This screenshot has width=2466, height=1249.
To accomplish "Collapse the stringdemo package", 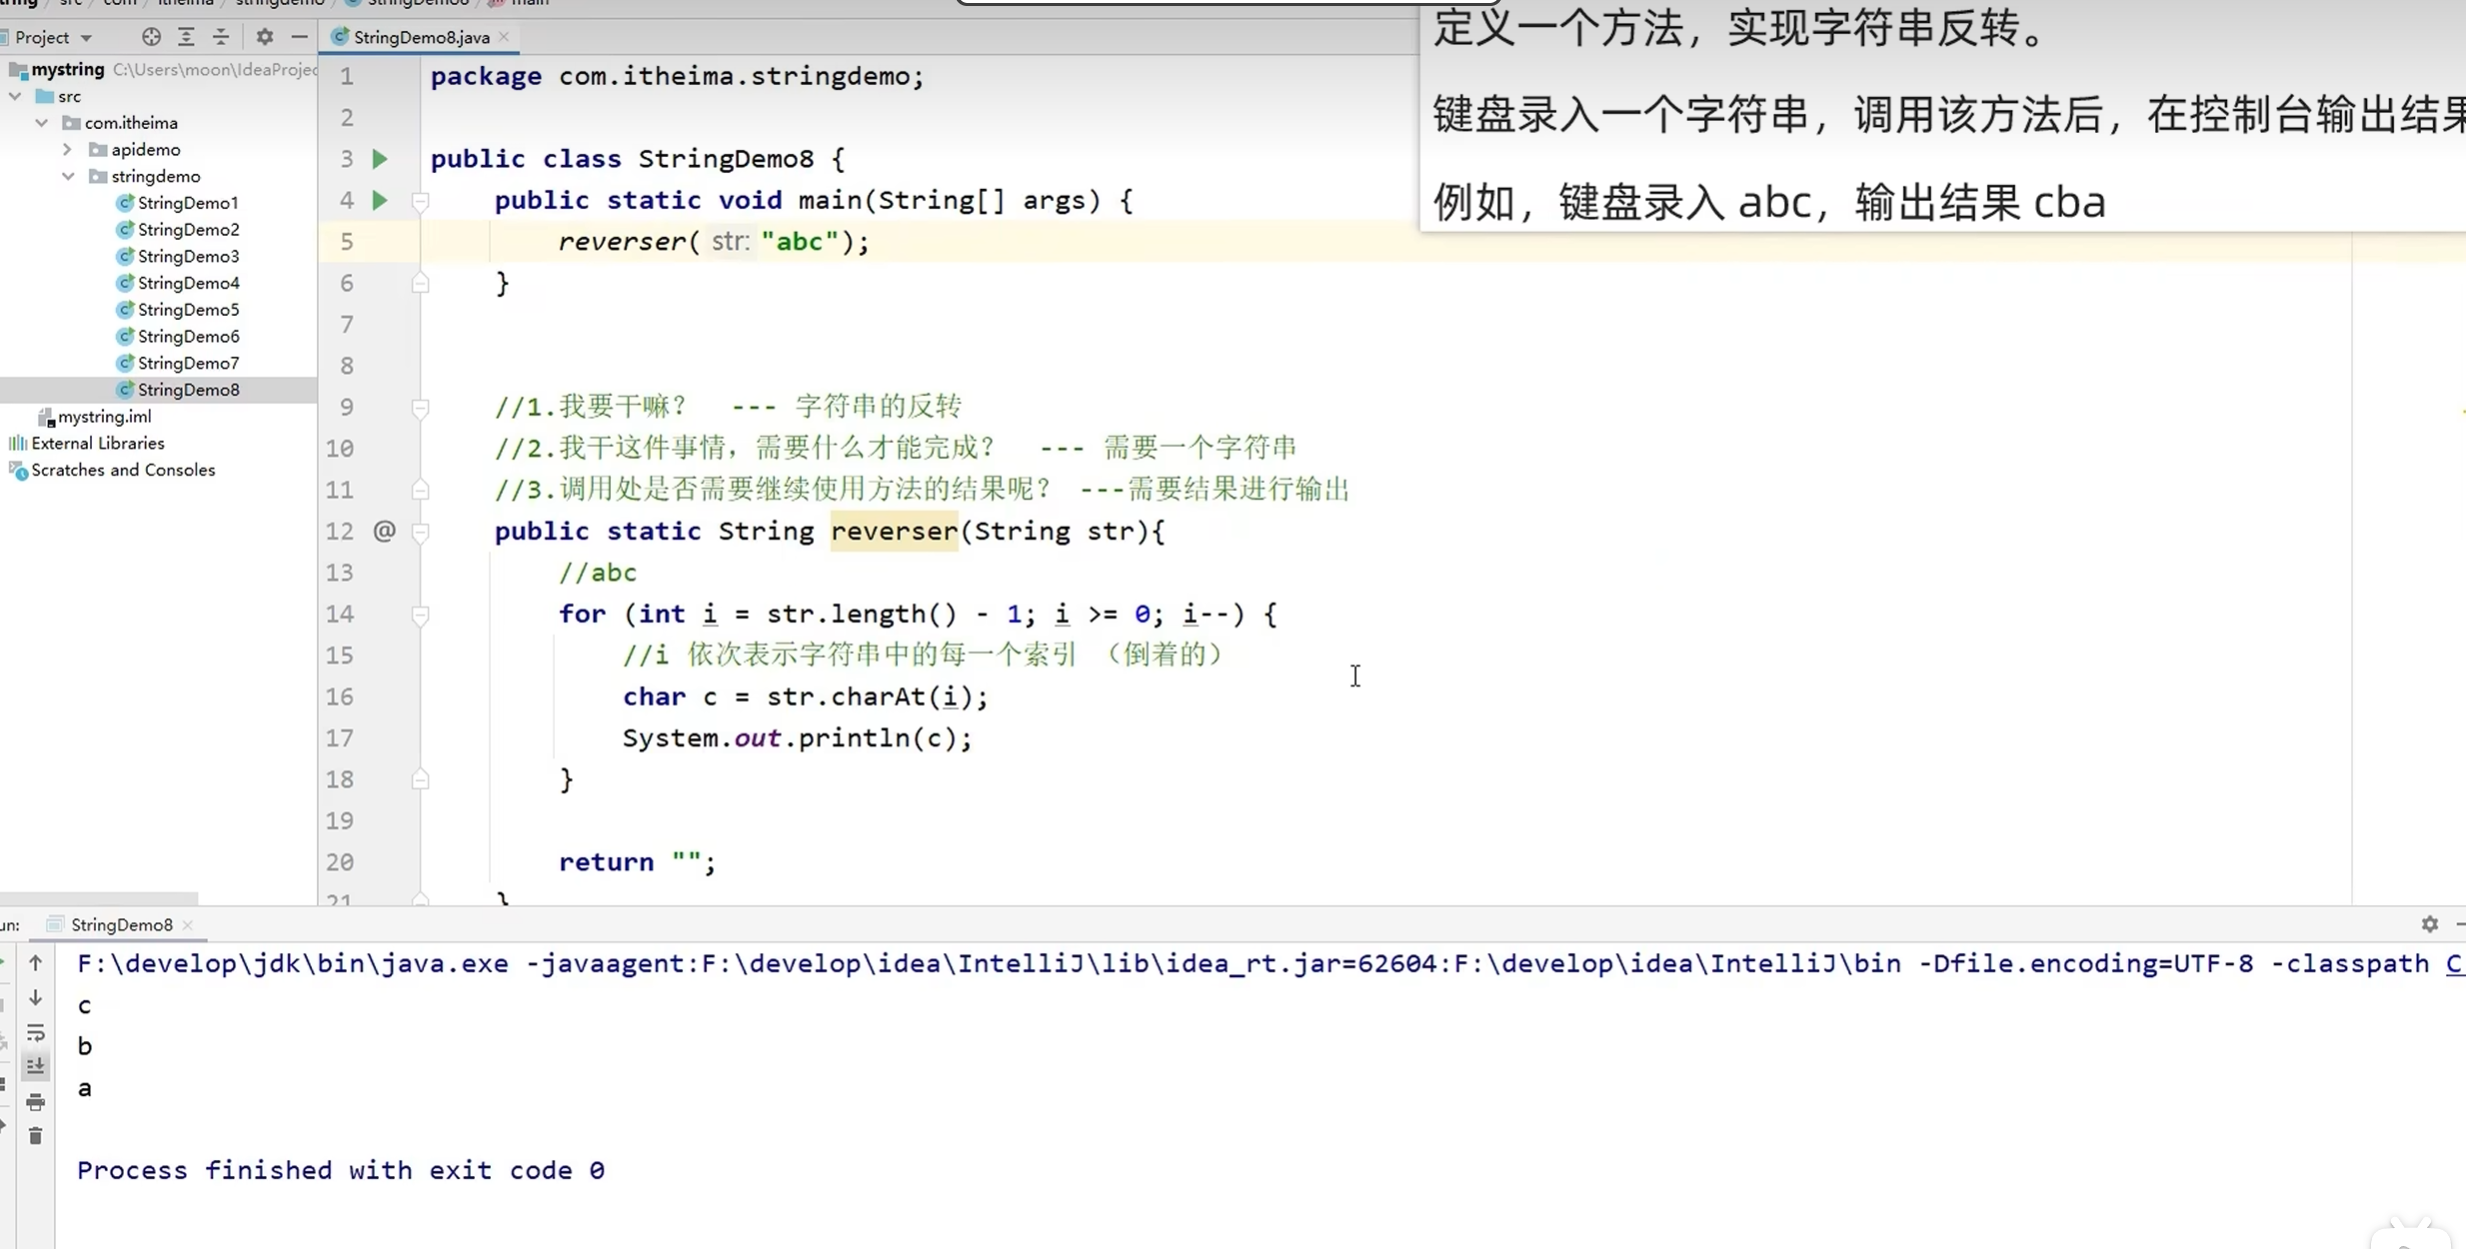I will (68, 176).
